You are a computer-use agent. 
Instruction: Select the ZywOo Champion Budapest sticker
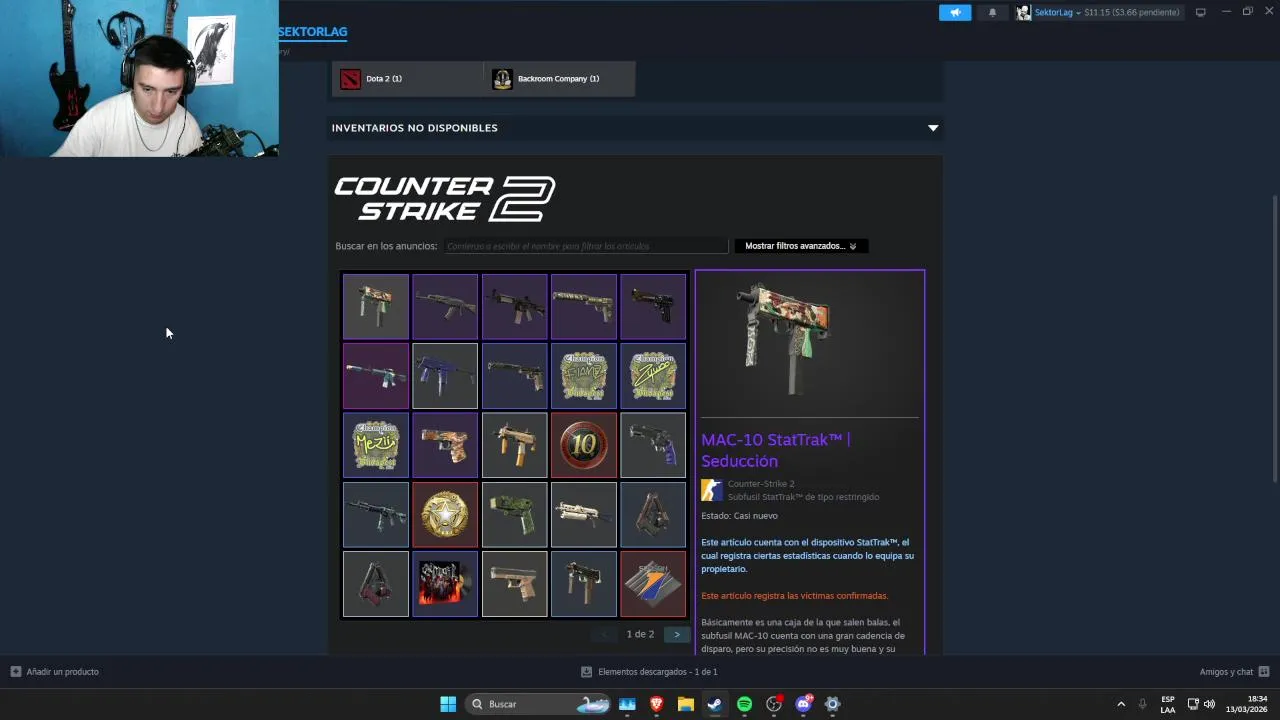pos(653,376)
